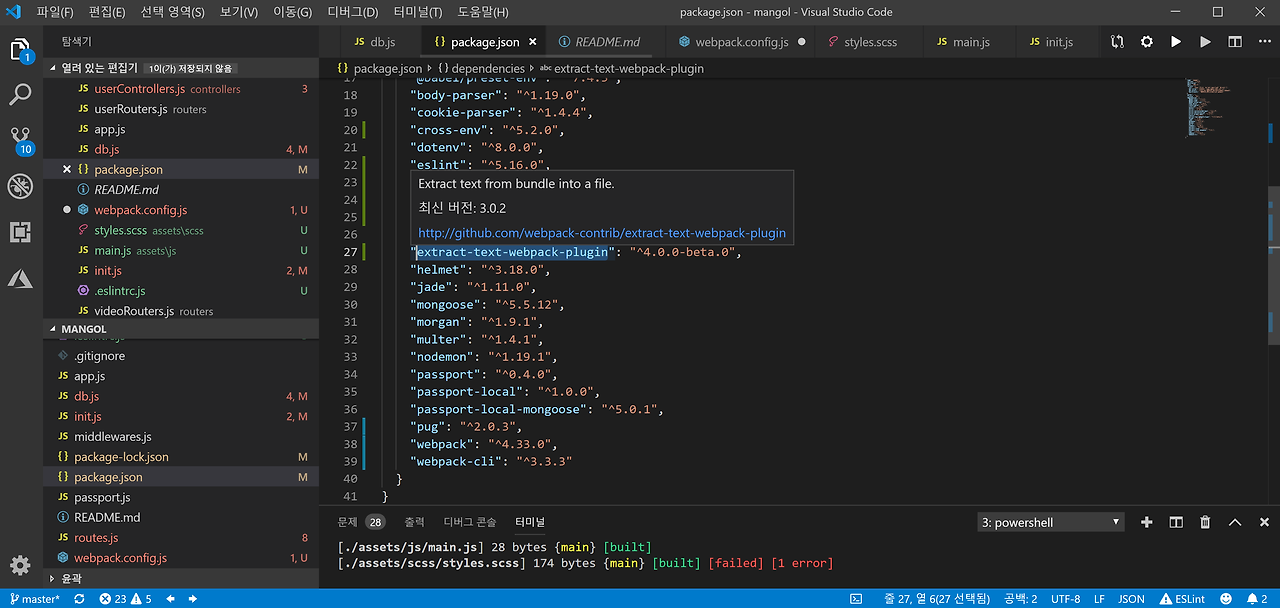
Task: Open the terminal selector '3: powershell' dropdown
Action: click(1050, 522)
